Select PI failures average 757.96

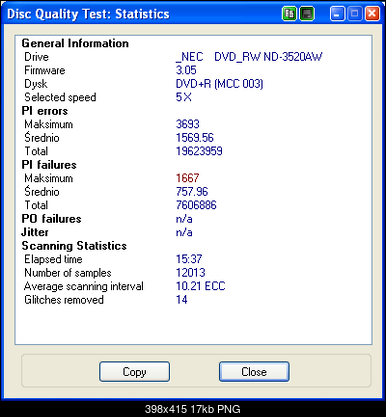click(192, 192)
